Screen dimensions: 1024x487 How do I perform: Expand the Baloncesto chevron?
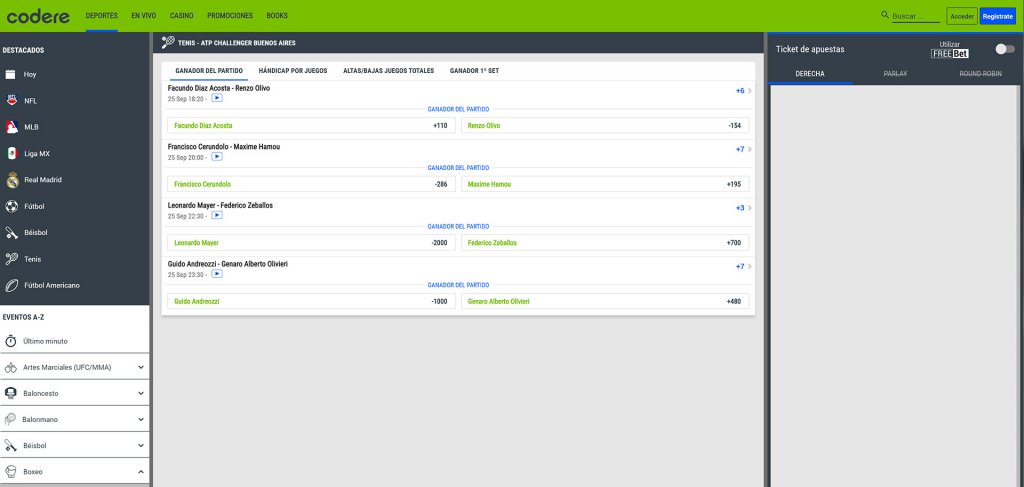(141, 394)
